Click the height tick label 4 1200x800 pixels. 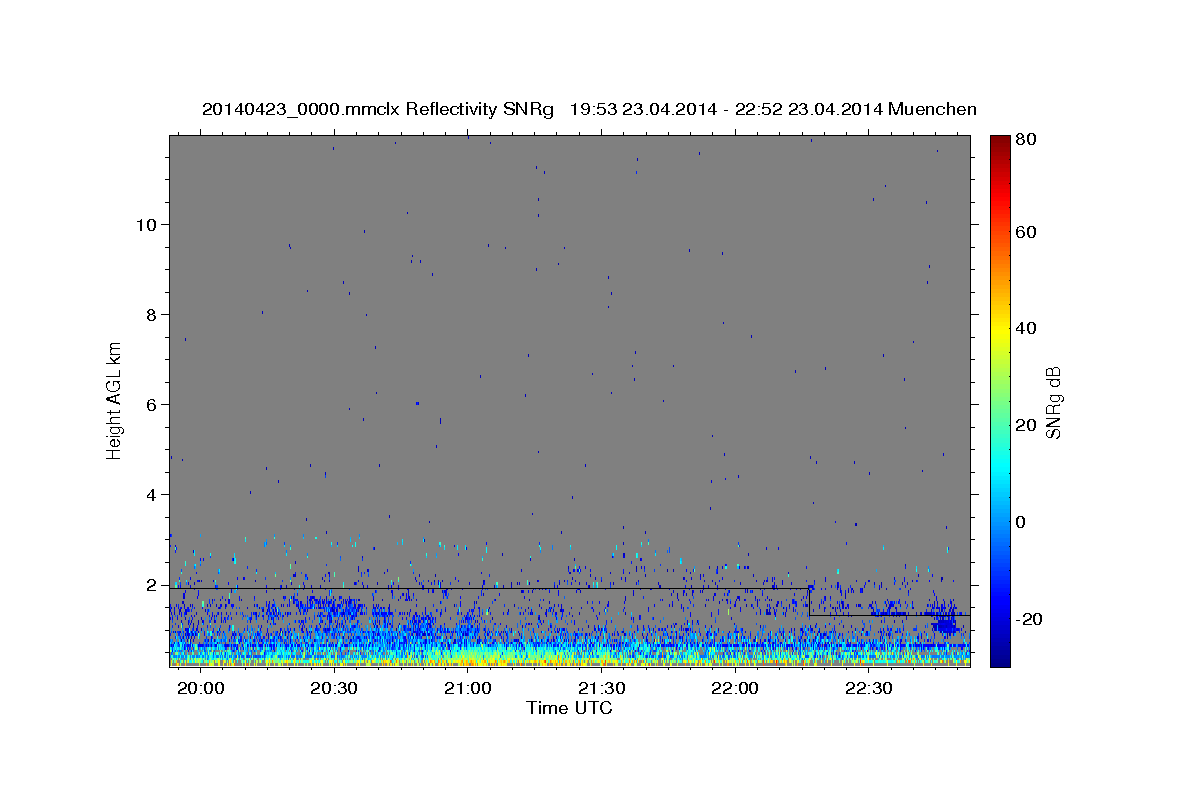pos(152,494)
